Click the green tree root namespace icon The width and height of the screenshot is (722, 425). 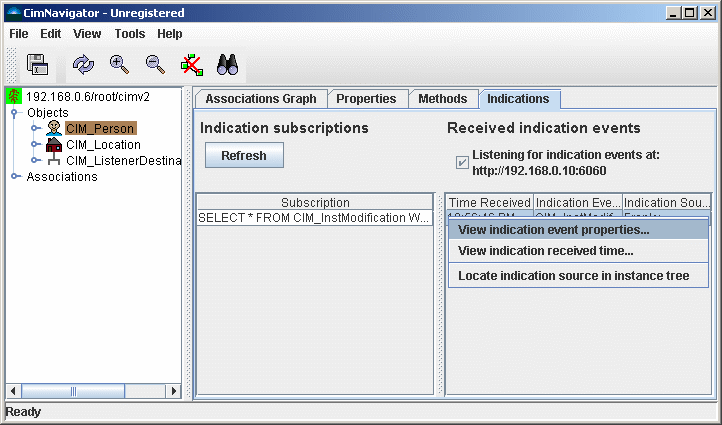coord(14,96)
